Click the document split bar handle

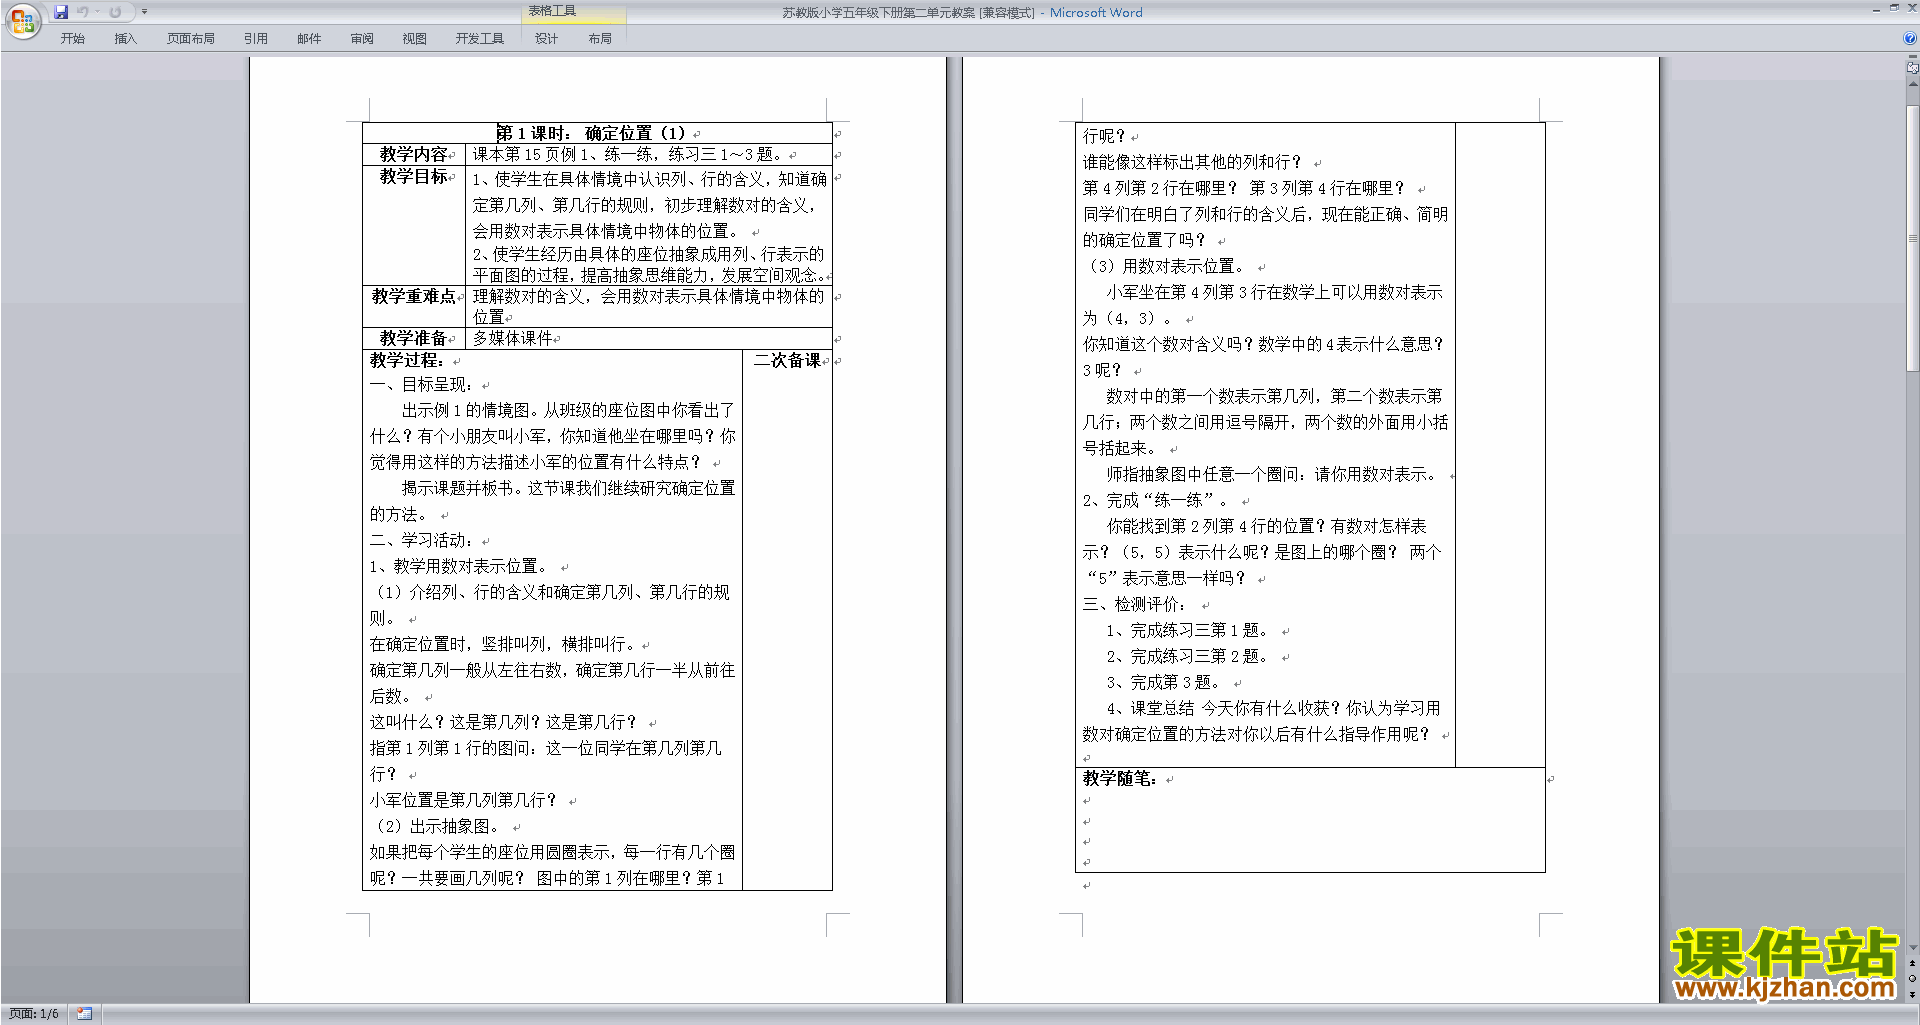click(x=1912, y=57)
